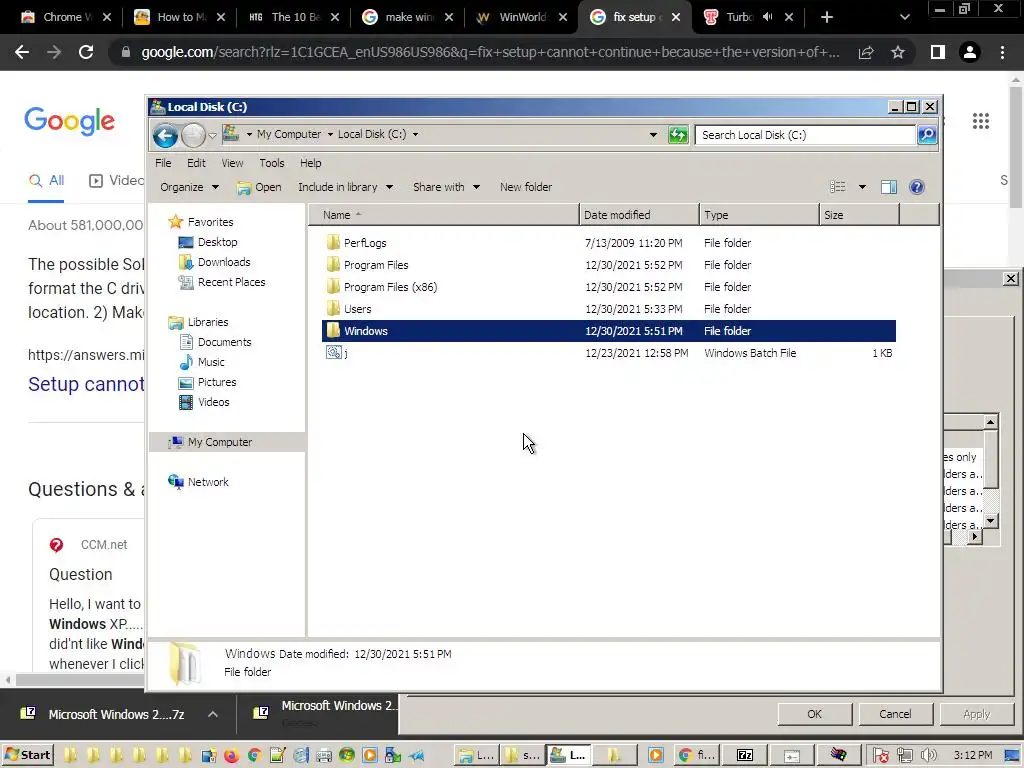
Task: Open a new Chrome tab
Action: coord(827,17)
